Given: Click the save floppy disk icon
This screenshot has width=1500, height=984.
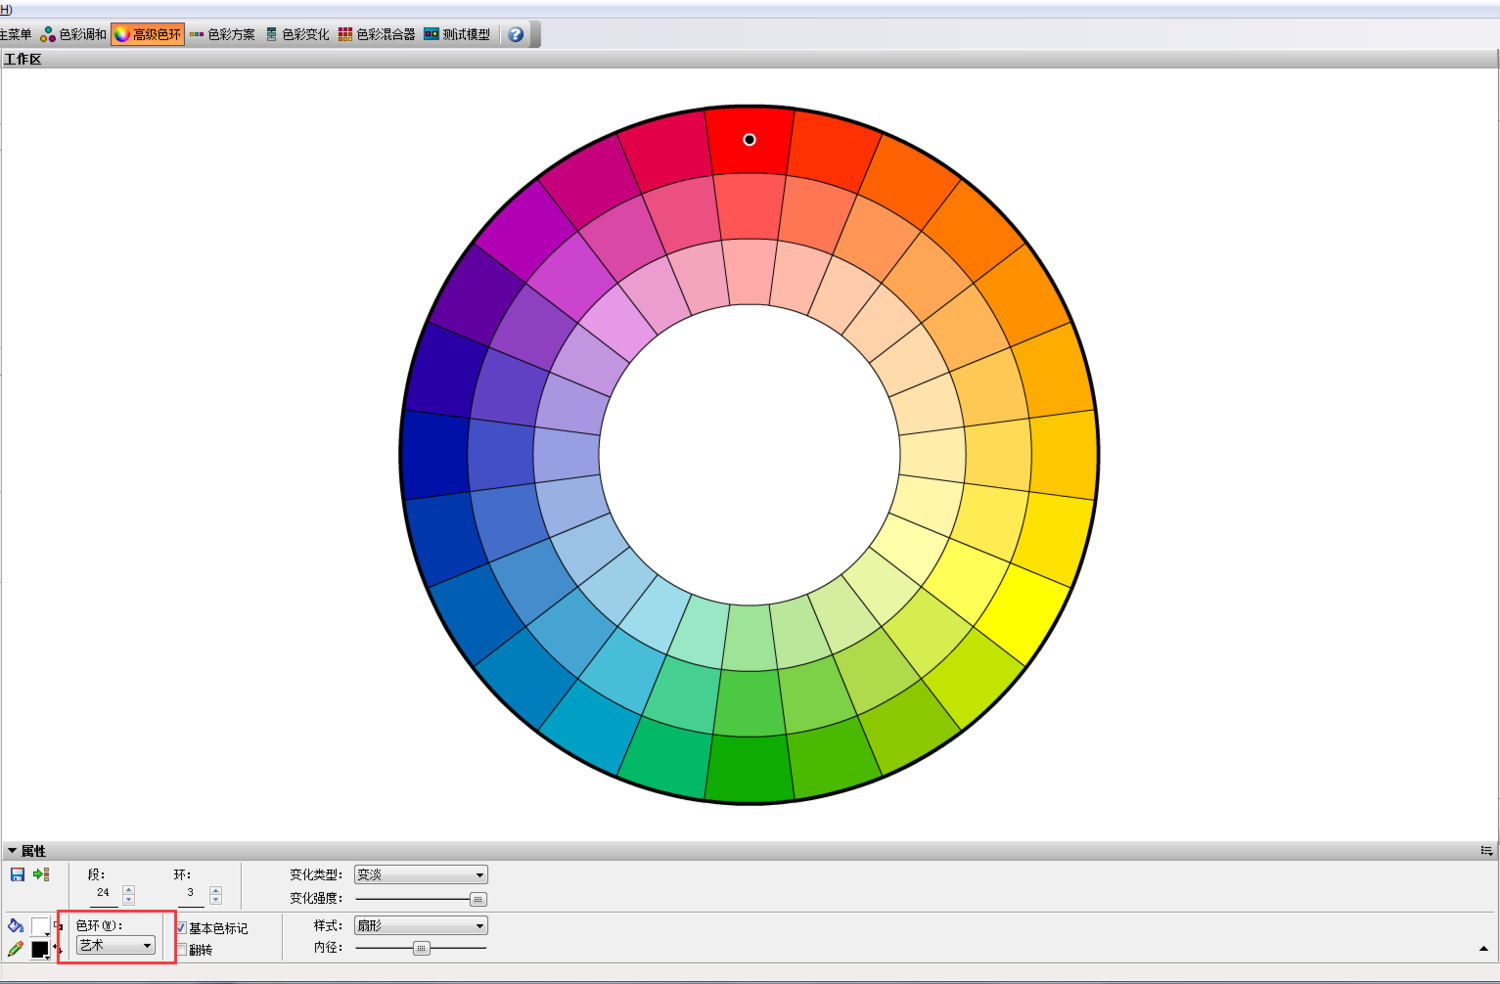Looking at the screenshot, I should click(x=17, y=875).
